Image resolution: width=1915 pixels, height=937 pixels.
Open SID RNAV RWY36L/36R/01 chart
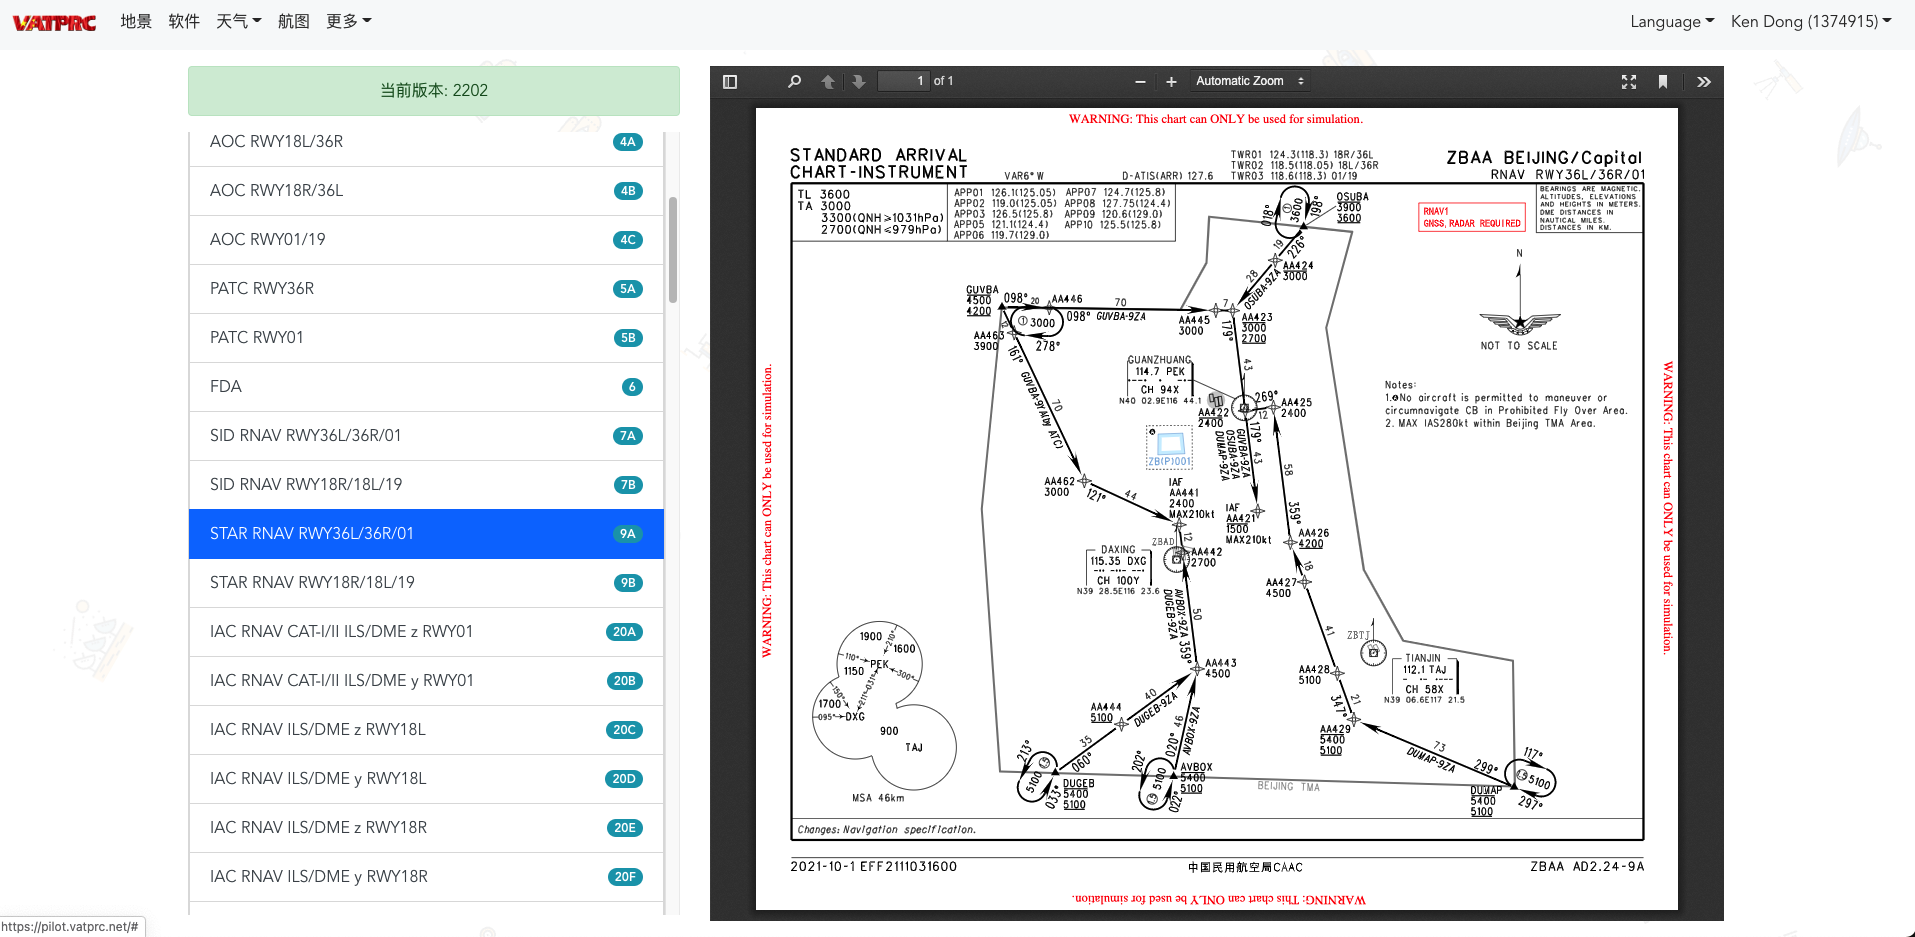[x=426, y=436]
